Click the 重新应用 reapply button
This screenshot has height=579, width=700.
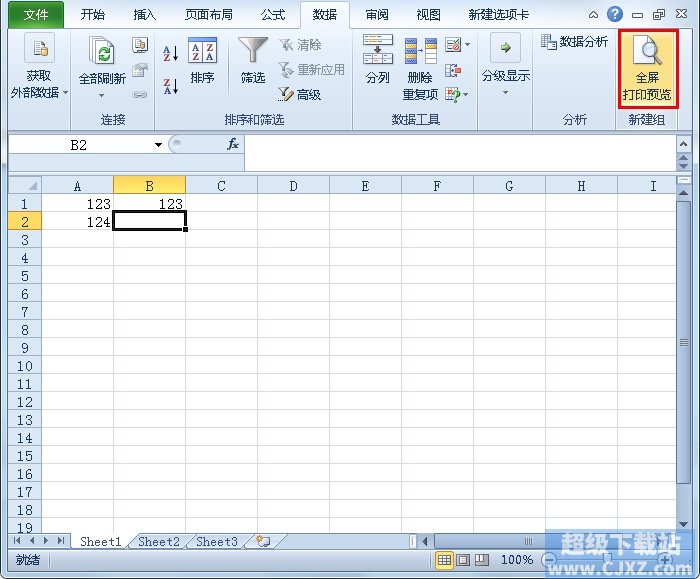[312, 70]
